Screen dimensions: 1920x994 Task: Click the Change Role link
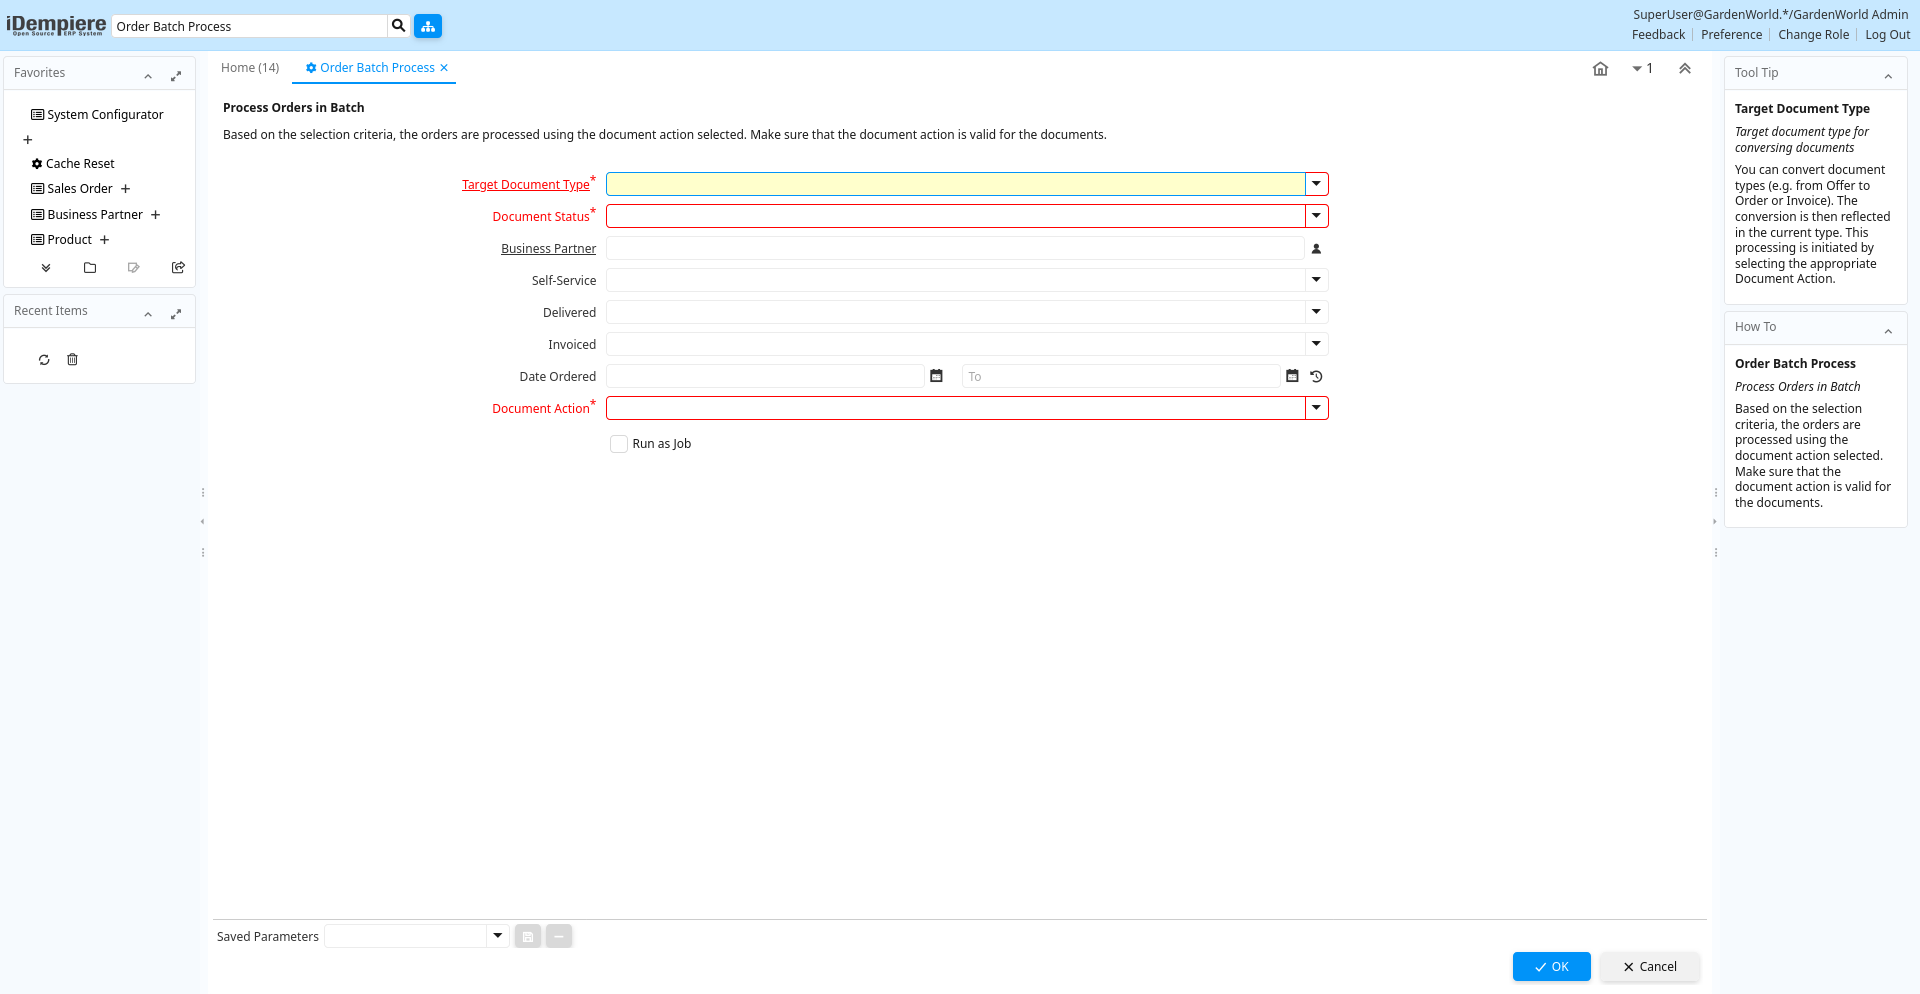coord(1813,35)
